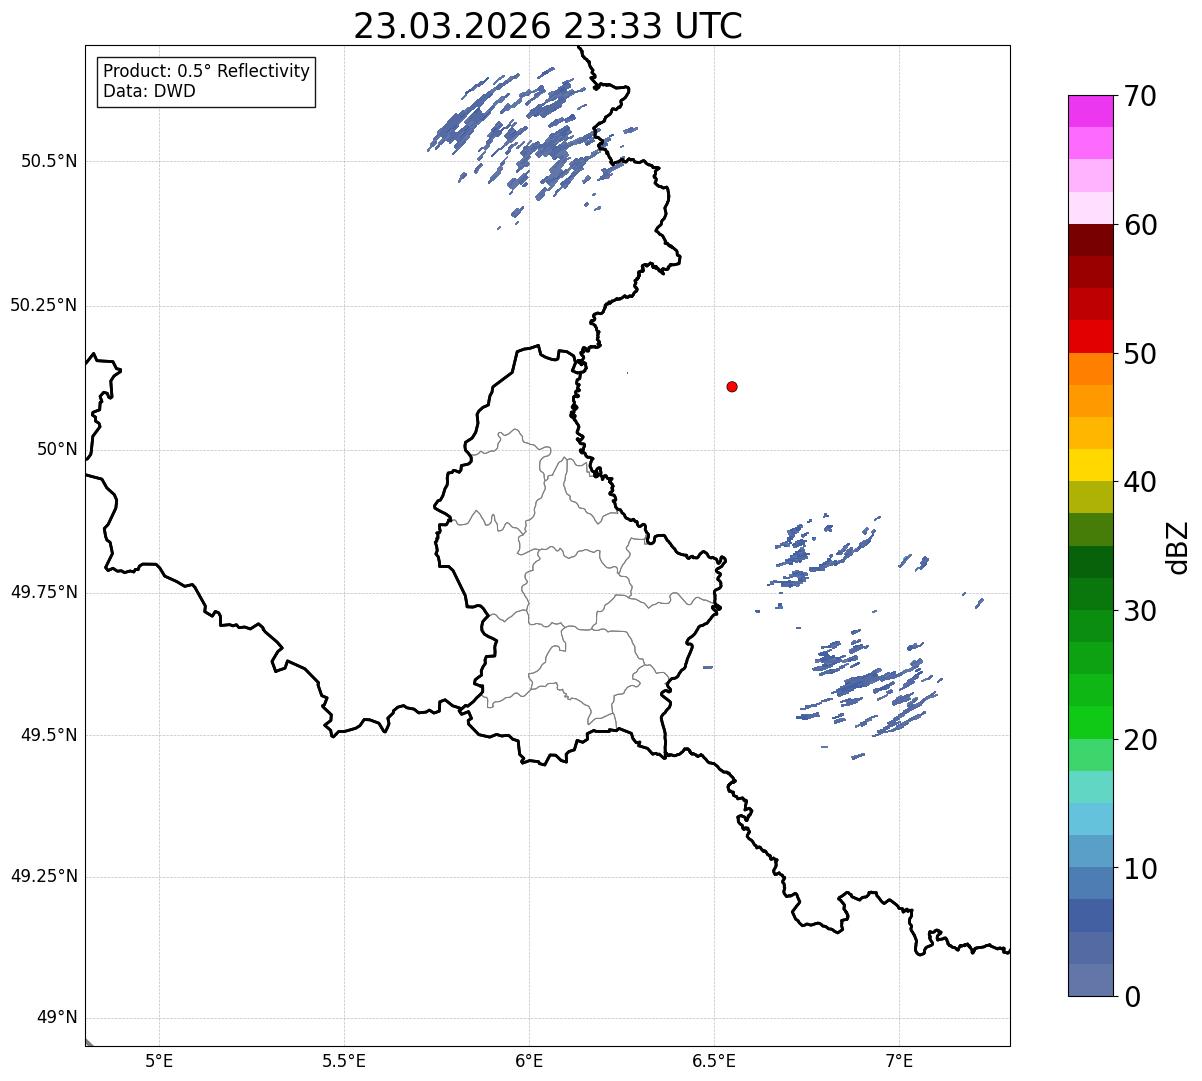Click the title text 23.03.2026 23:33 UTC
The image size is (1202, 1081).
click(548, 26)
